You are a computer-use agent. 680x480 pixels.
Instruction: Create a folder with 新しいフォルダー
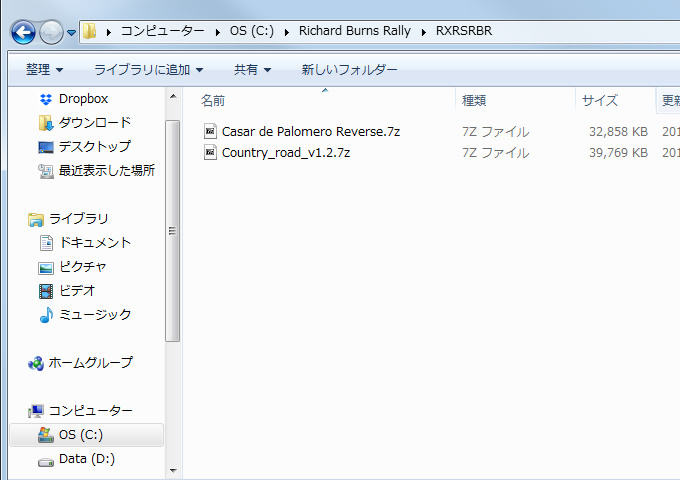click(349, 69)
